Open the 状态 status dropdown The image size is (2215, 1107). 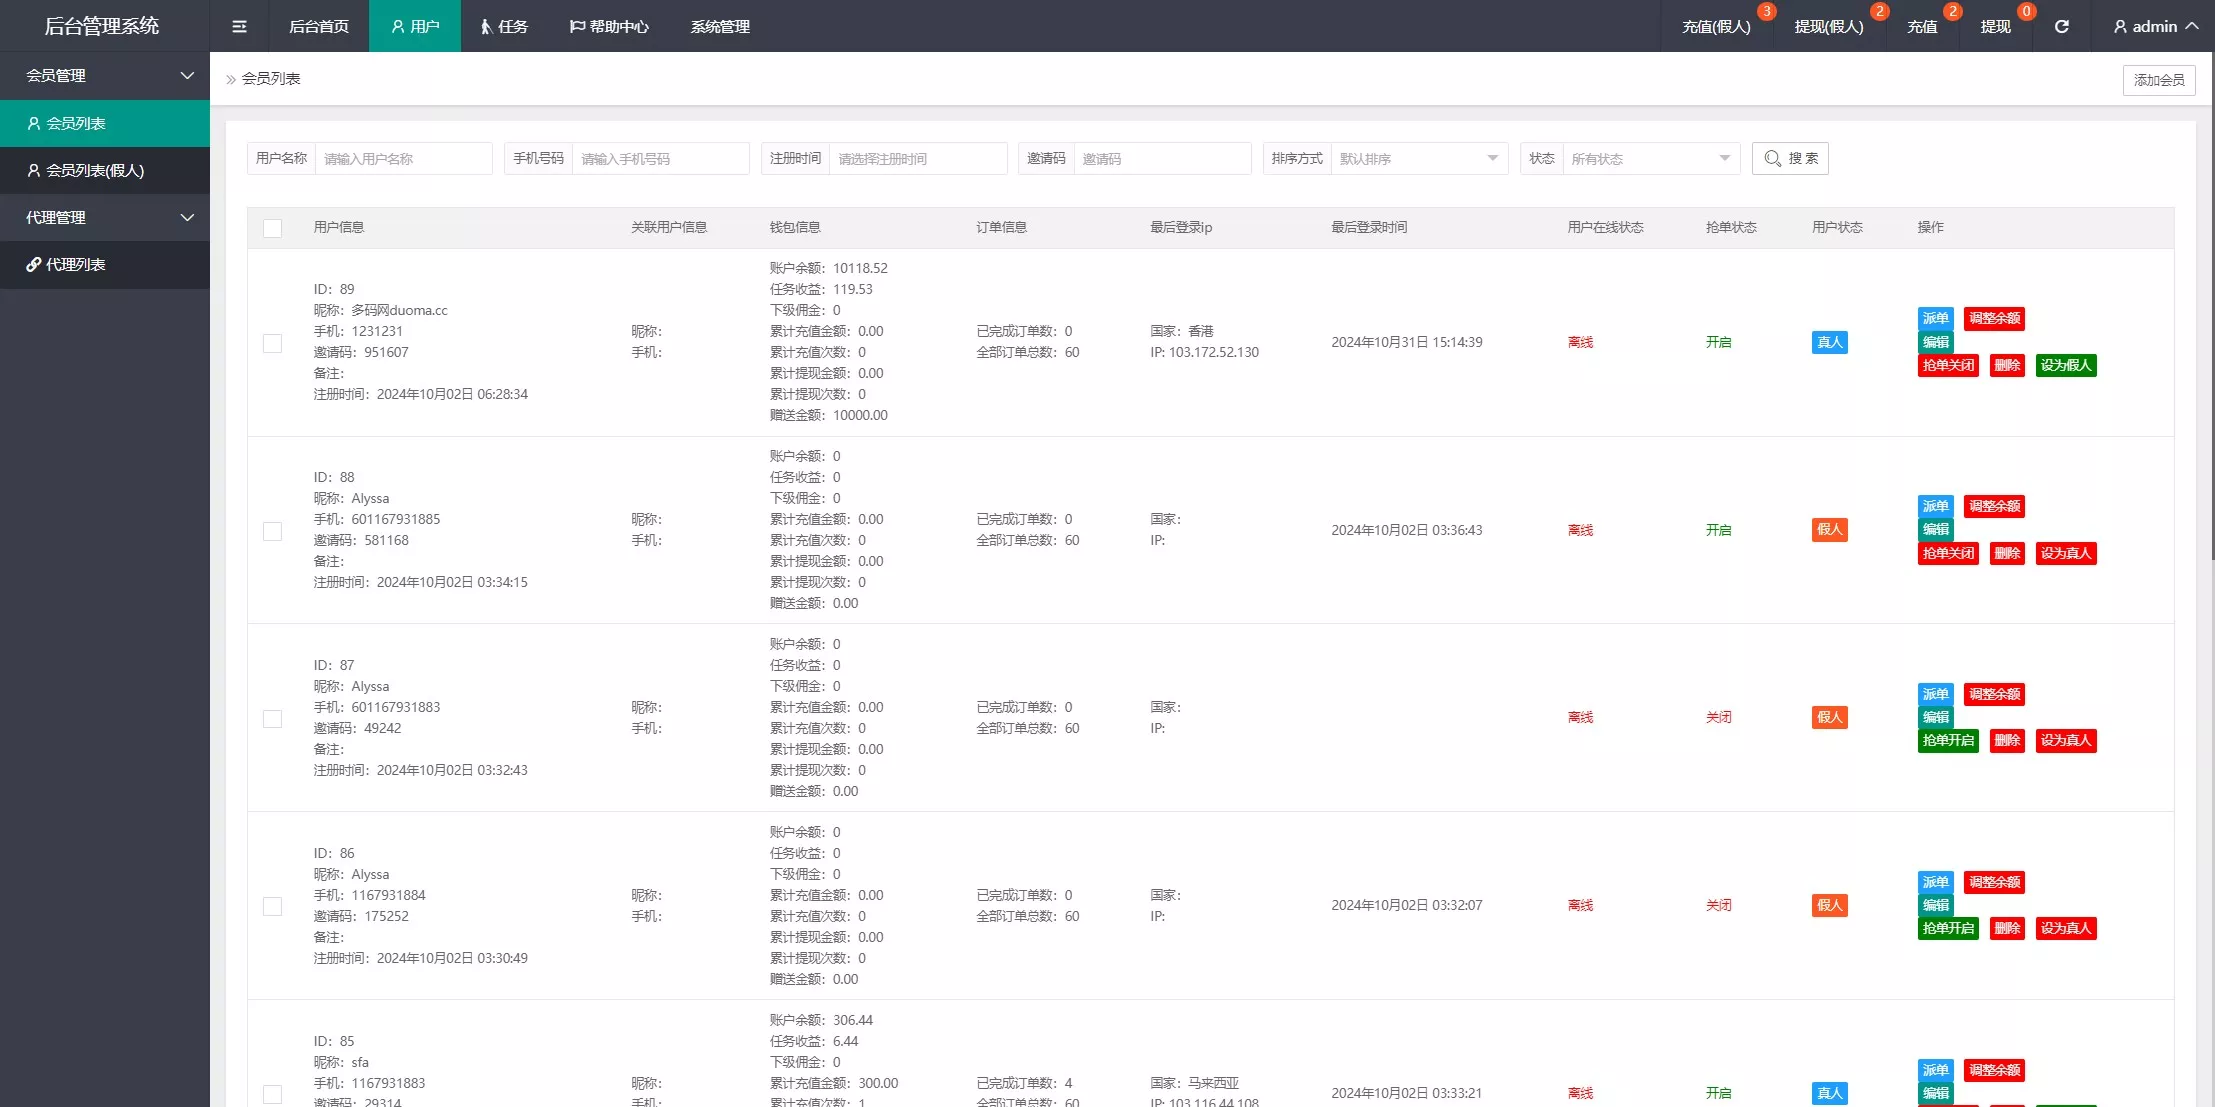coord(1650,158)
